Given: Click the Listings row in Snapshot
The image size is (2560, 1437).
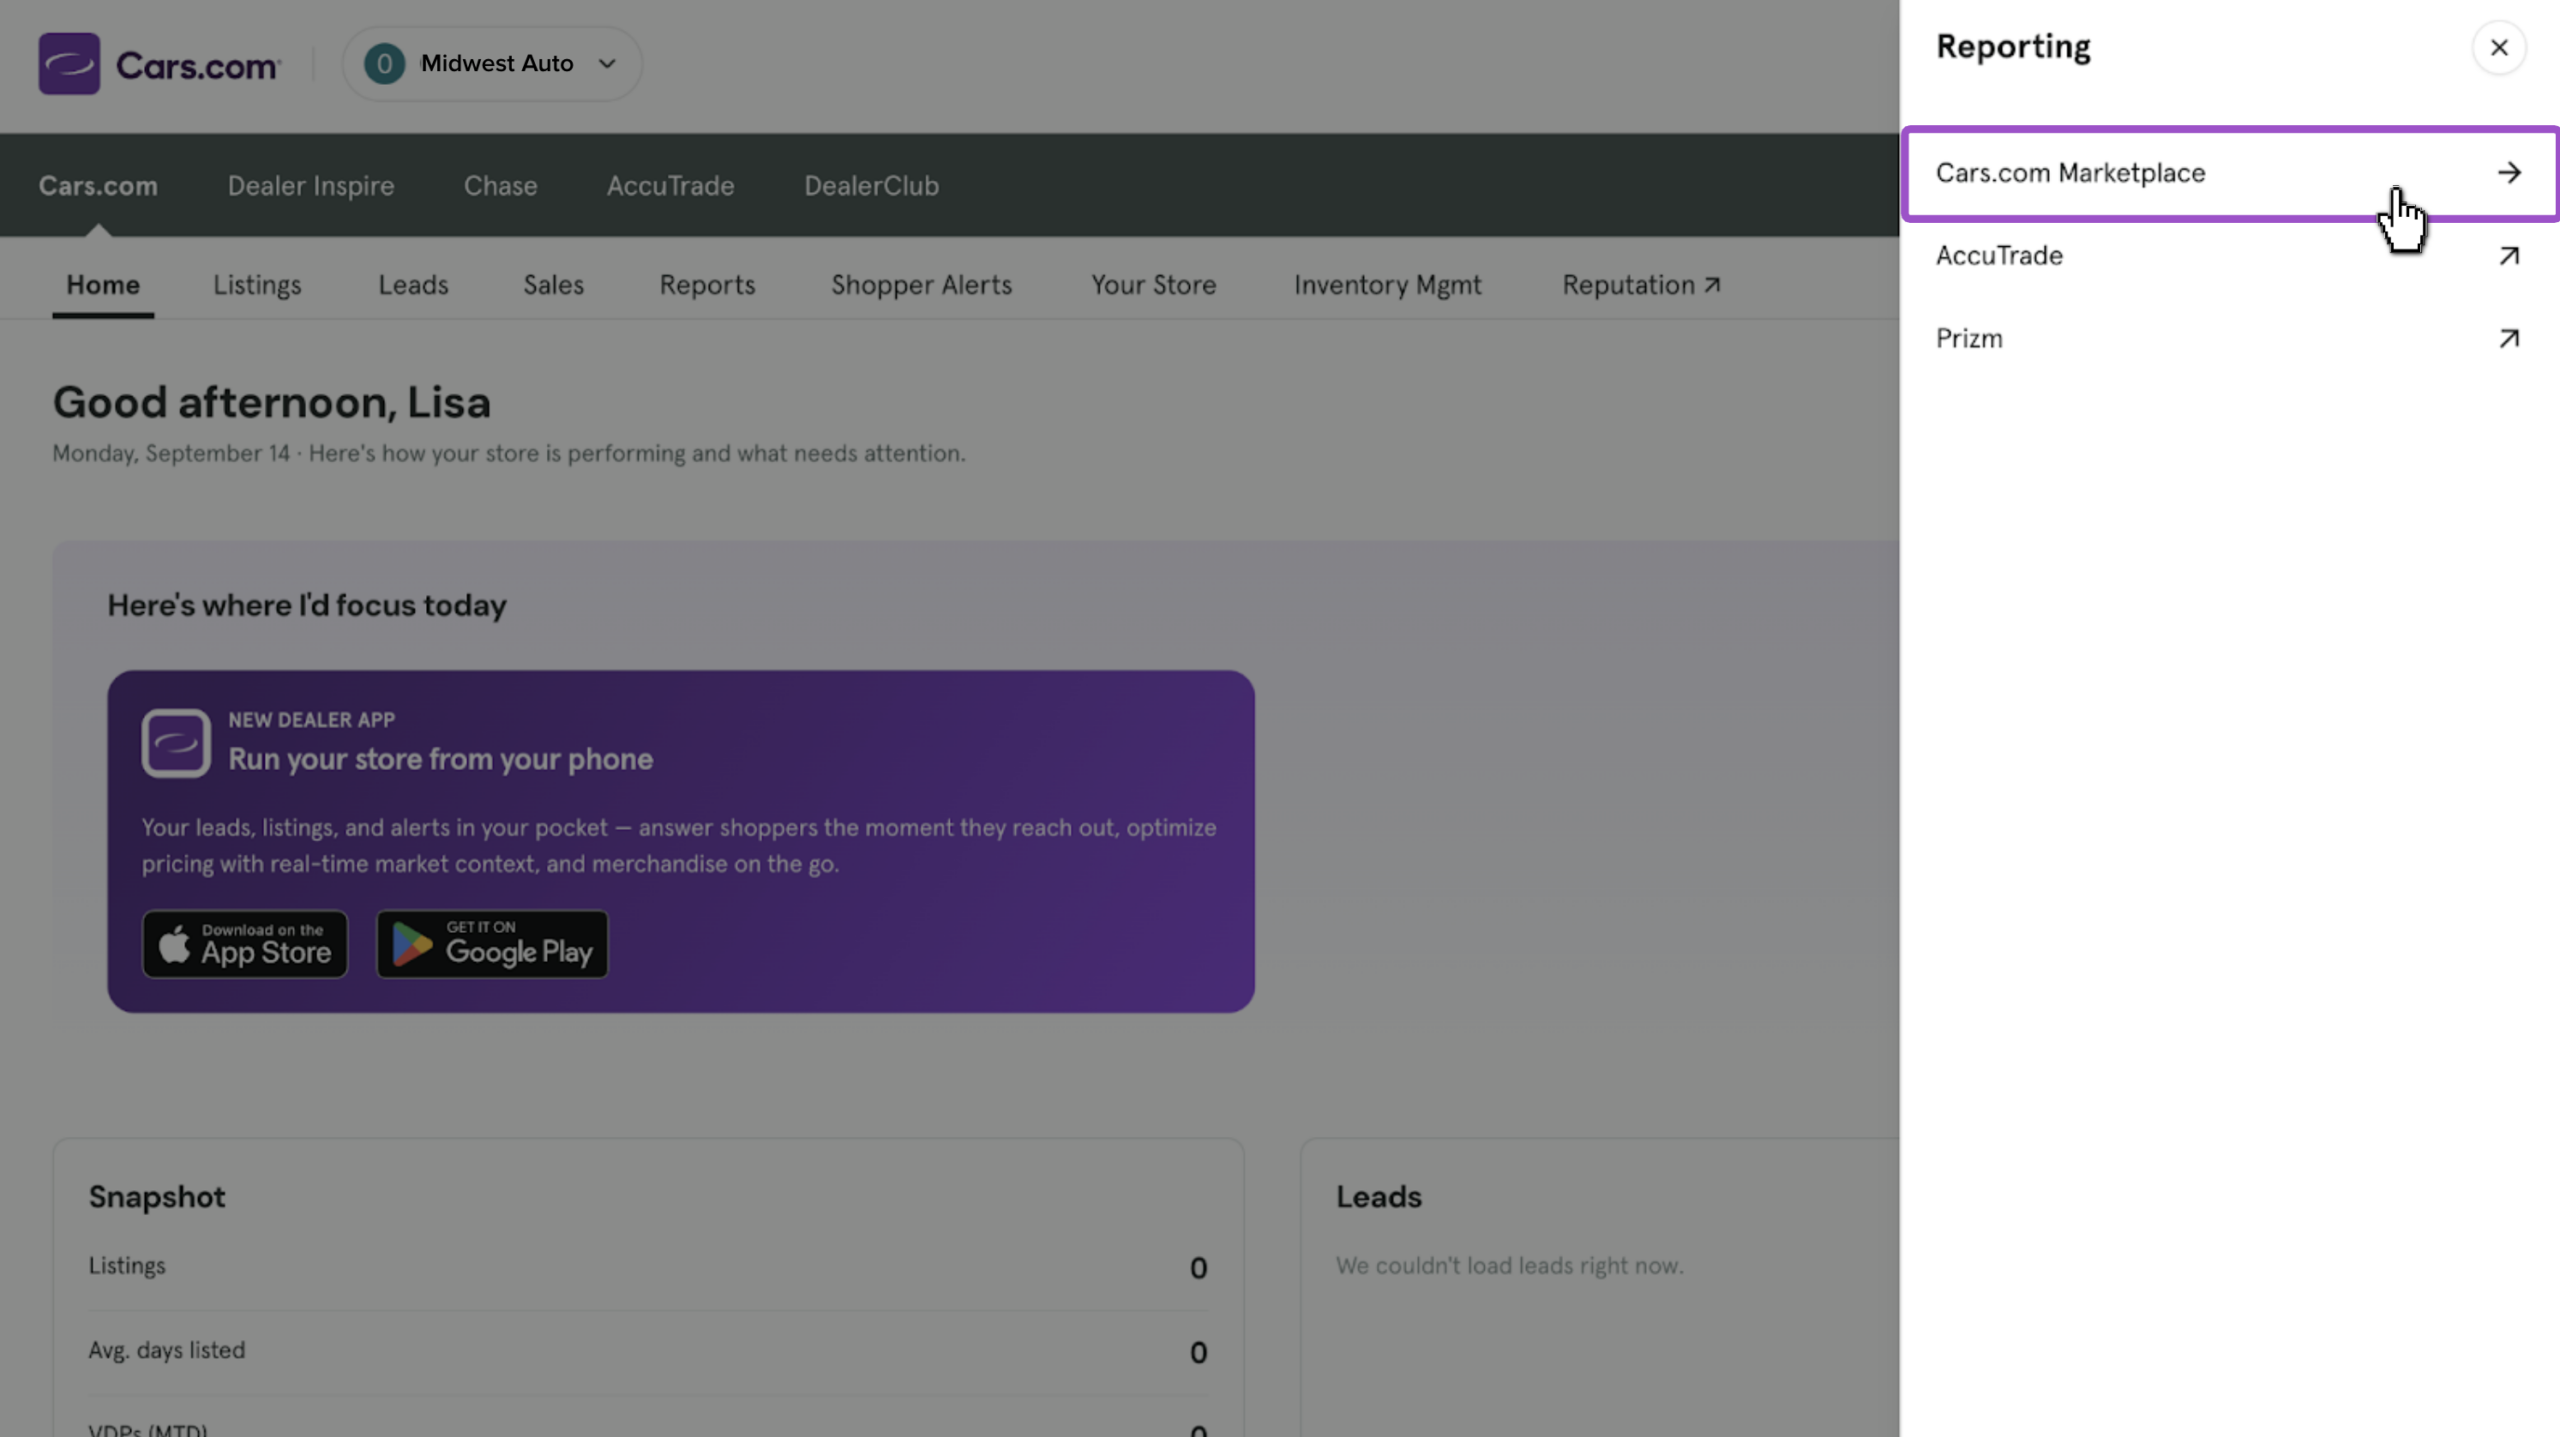Looking at the screenshot, I should point(648,1267).
